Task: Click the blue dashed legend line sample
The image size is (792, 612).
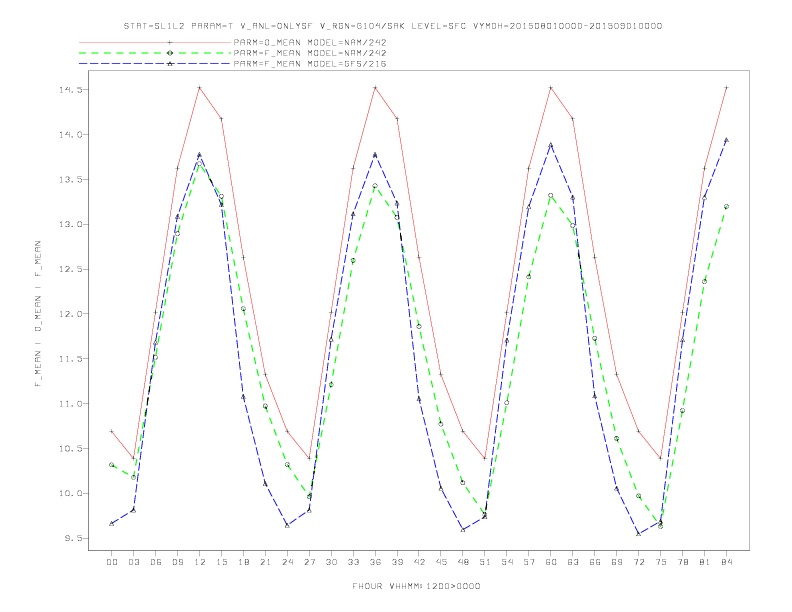Action: click(x=155, y=64)
